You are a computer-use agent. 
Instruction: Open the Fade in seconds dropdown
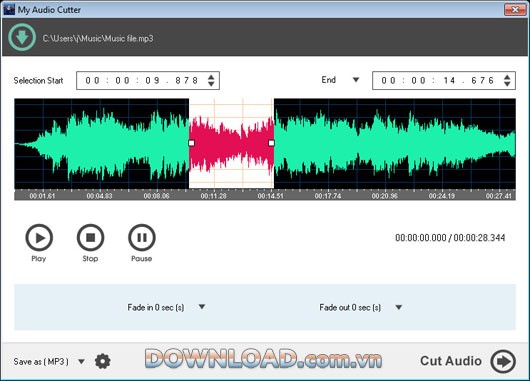coord(202,307)
